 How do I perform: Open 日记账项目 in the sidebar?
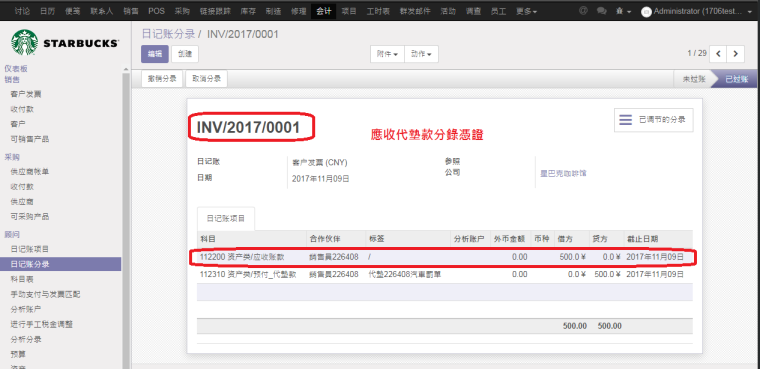click(30, 249)
